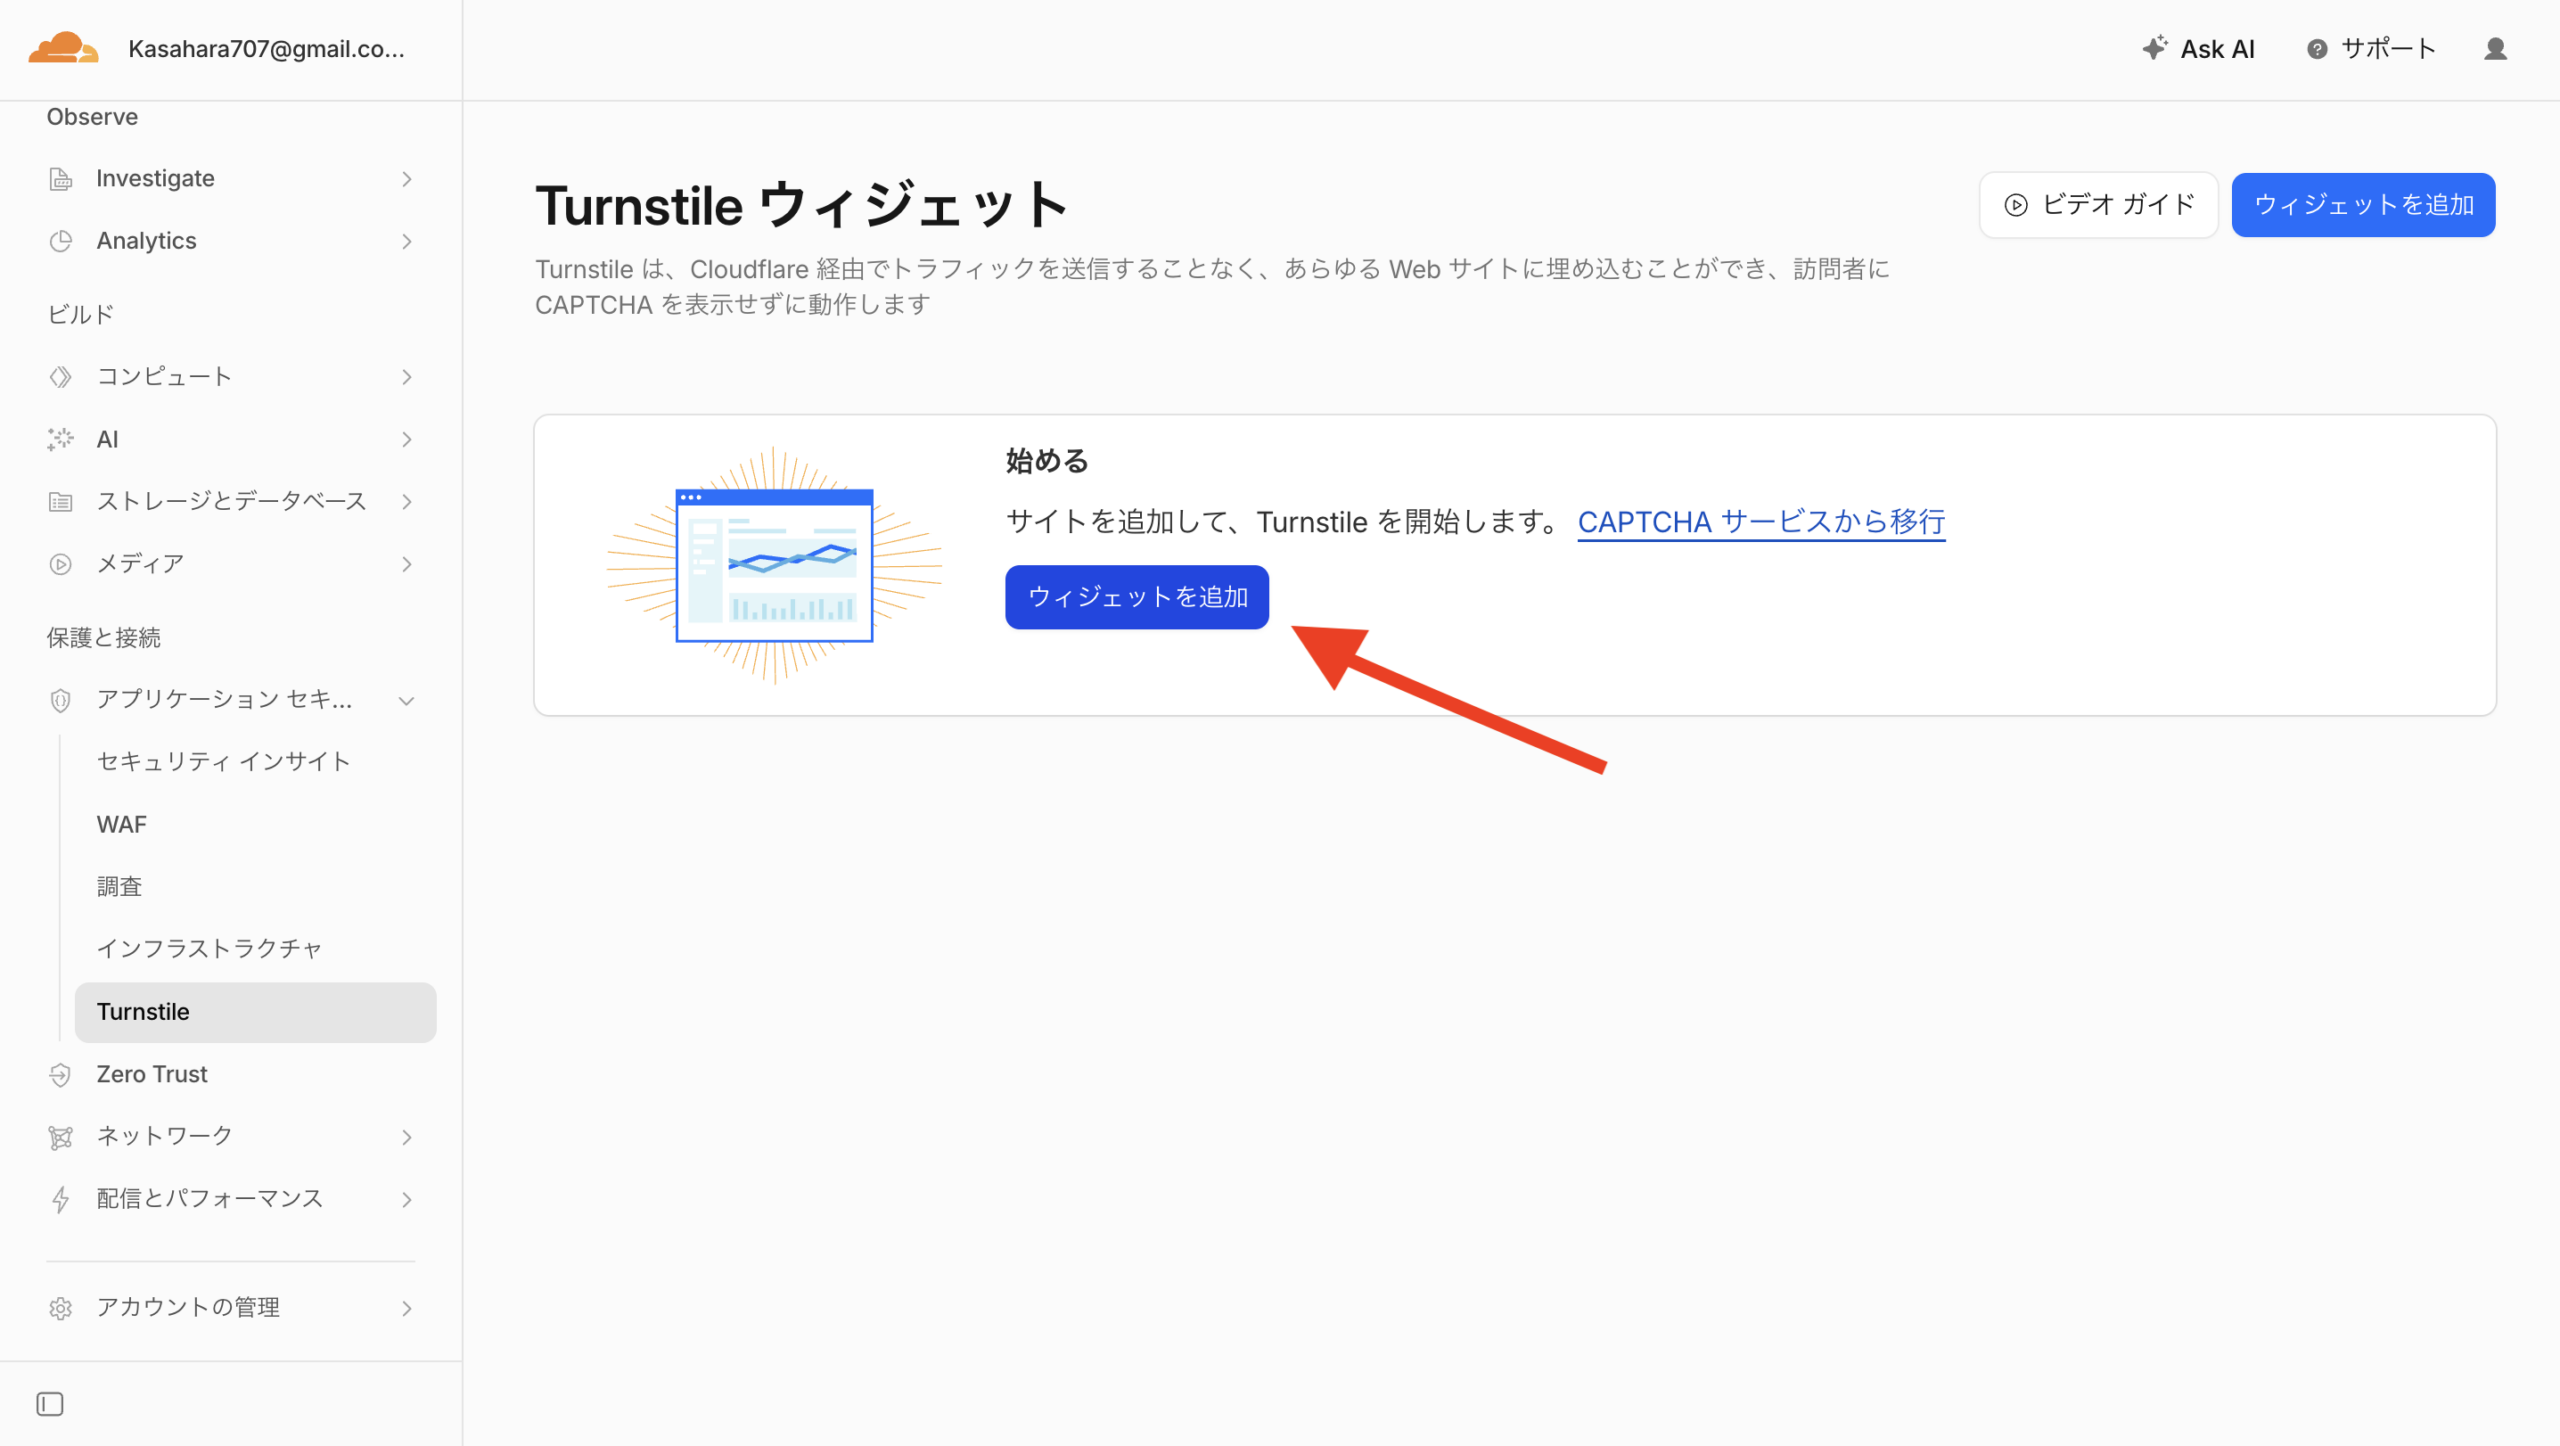
Task: Expand the ストレージとデータベース chevron
Action: [x=407, y=502]
